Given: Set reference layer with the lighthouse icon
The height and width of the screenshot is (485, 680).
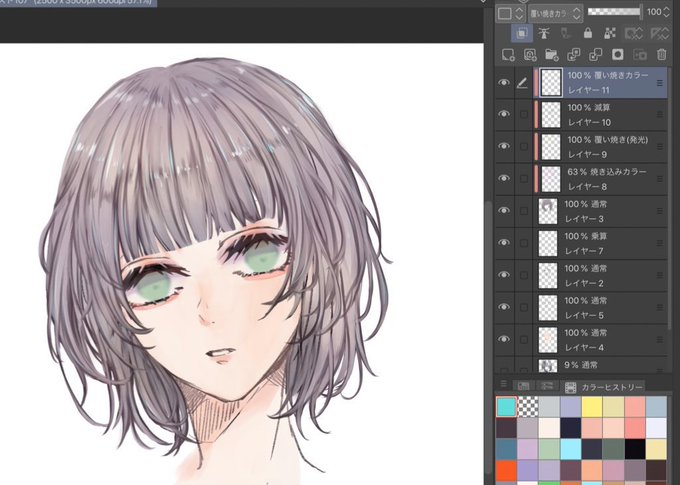Looking at the screenshot, I should coord(544,33).
